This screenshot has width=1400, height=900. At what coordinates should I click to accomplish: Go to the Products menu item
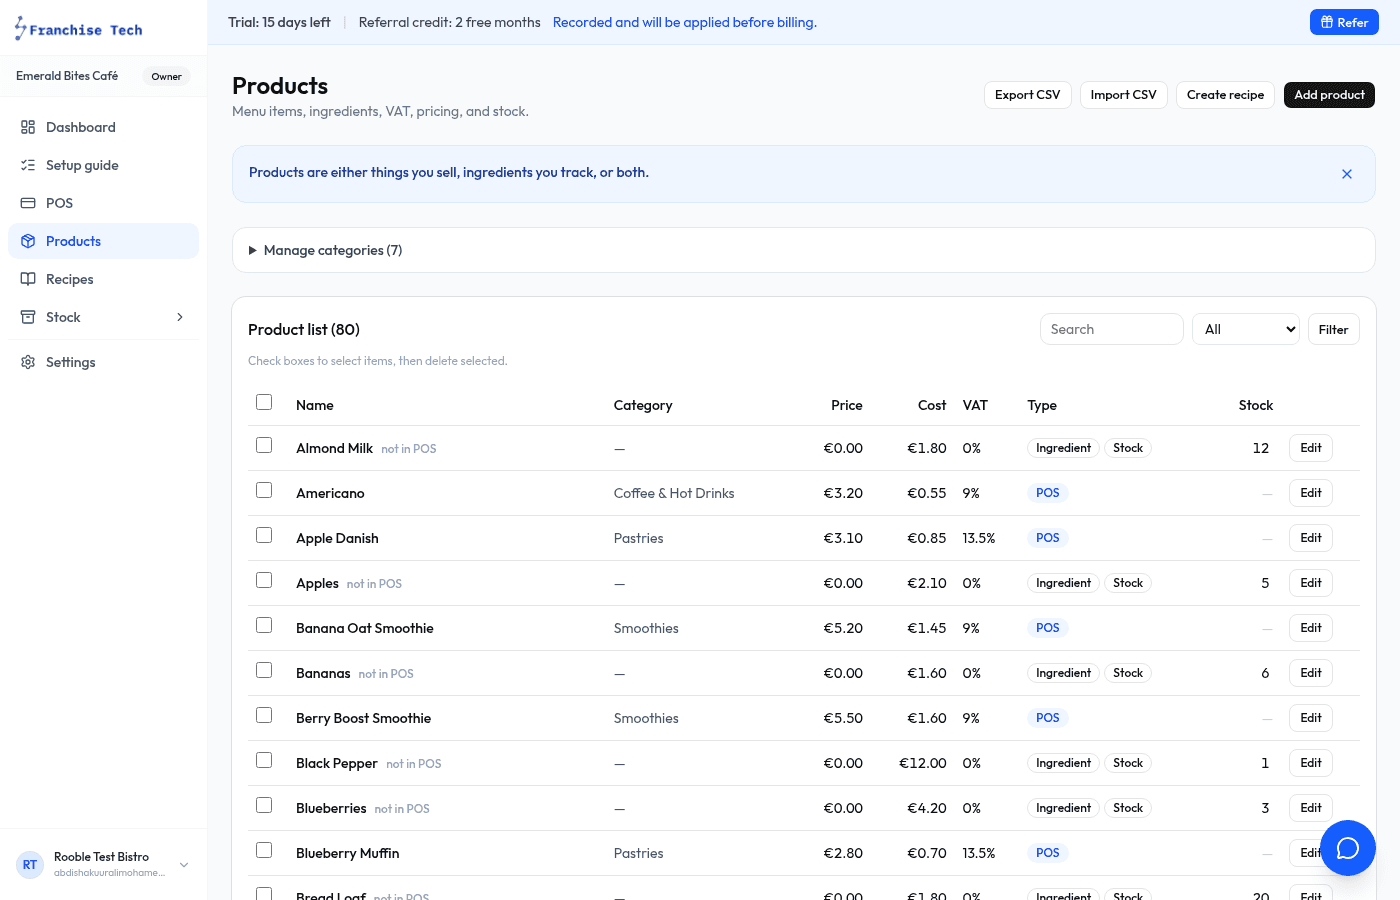[x=103, y=241]
